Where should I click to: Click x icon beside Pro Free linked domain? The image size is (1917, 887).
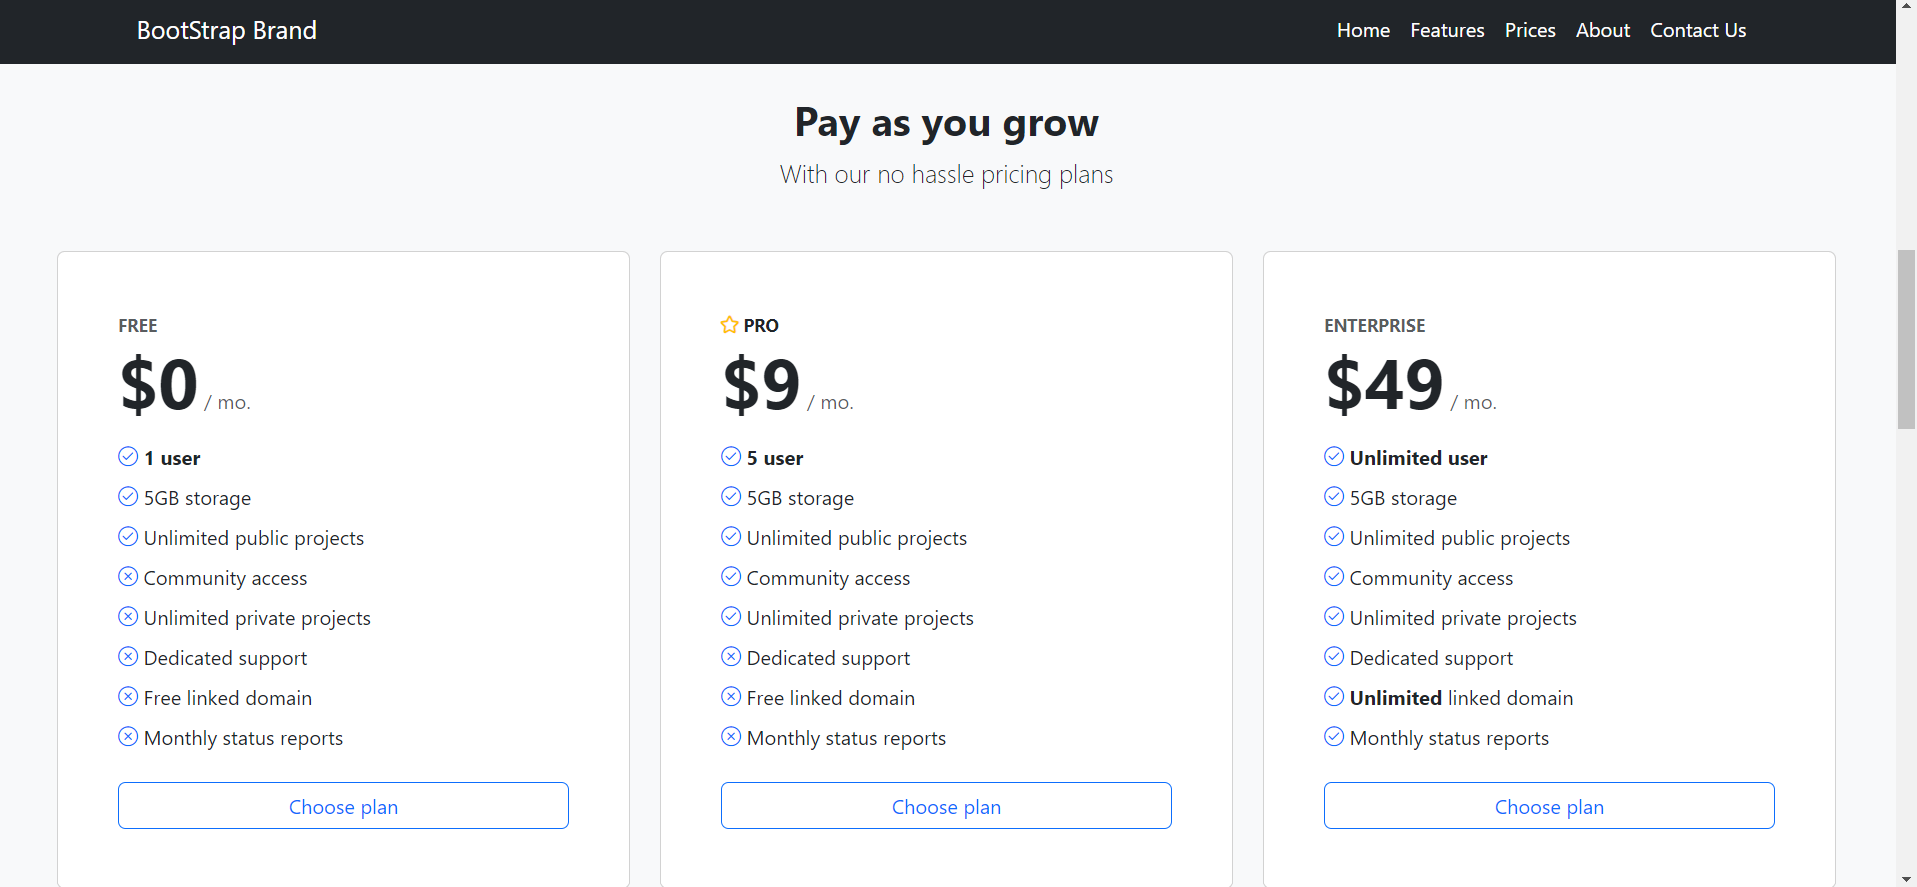731,697
